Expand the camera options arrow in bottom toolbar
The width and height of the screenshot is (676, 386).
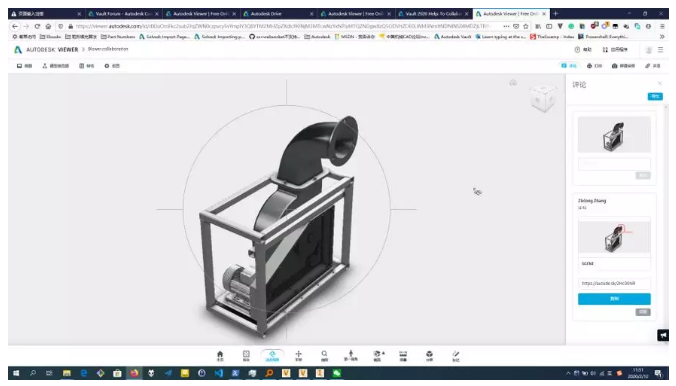click(x=383, y=353)
